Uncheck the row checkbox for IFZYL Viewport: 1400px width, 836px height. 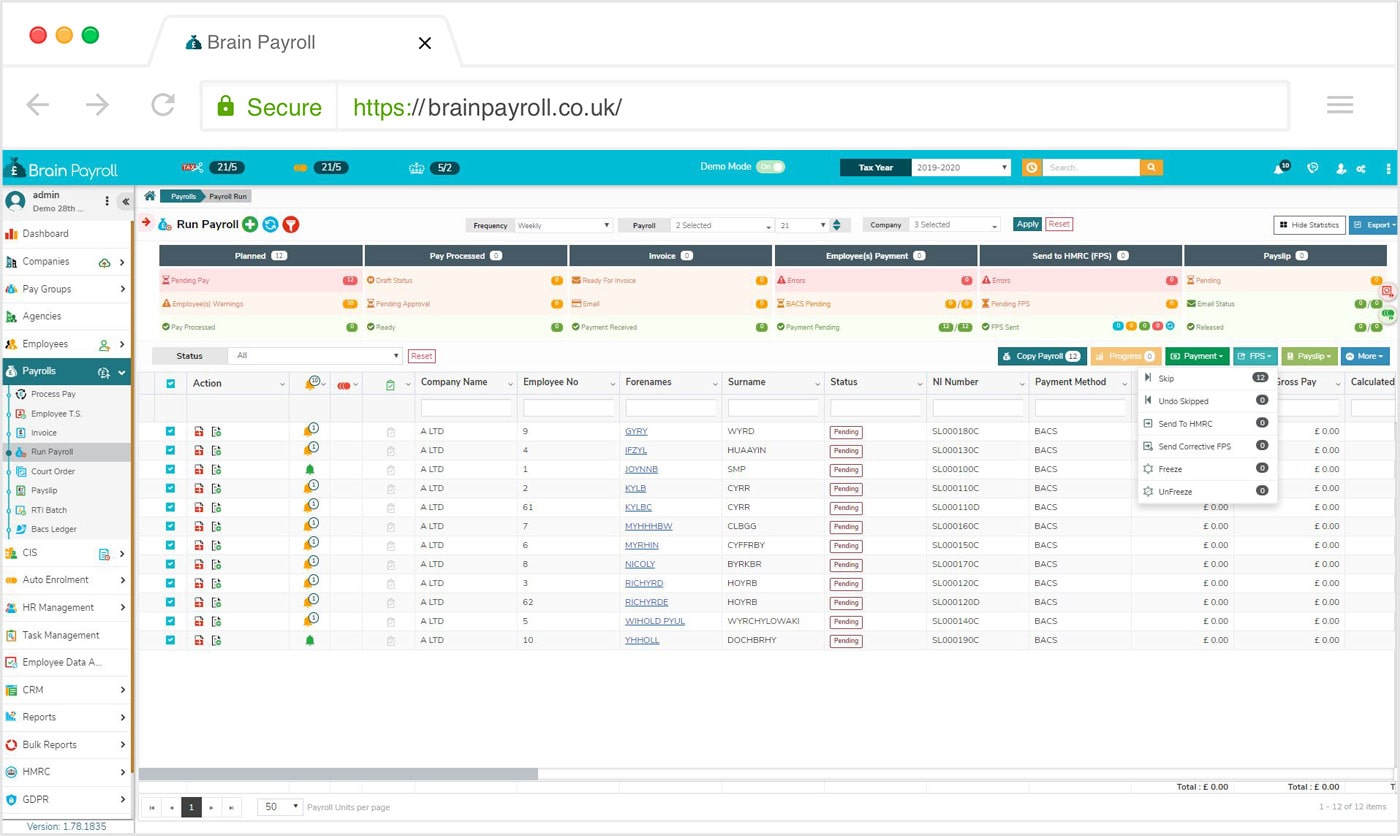[x=170, y=450]
